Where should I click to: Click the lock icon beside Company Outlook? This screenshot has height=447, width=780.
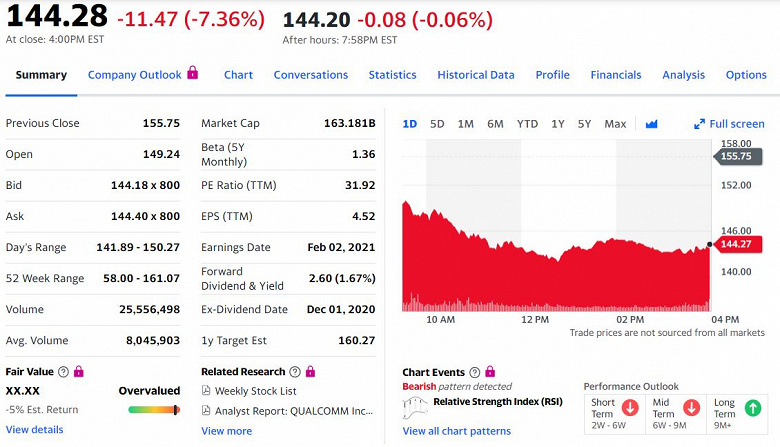pos(193,73)
